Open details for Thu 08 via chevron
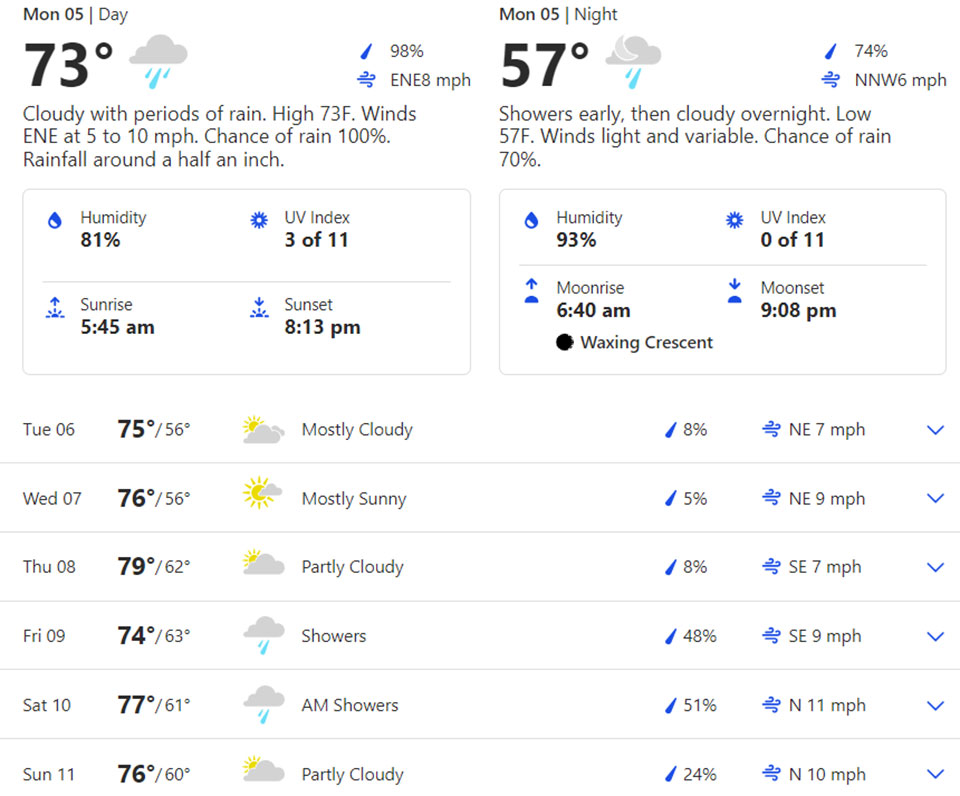 point(935,567)
